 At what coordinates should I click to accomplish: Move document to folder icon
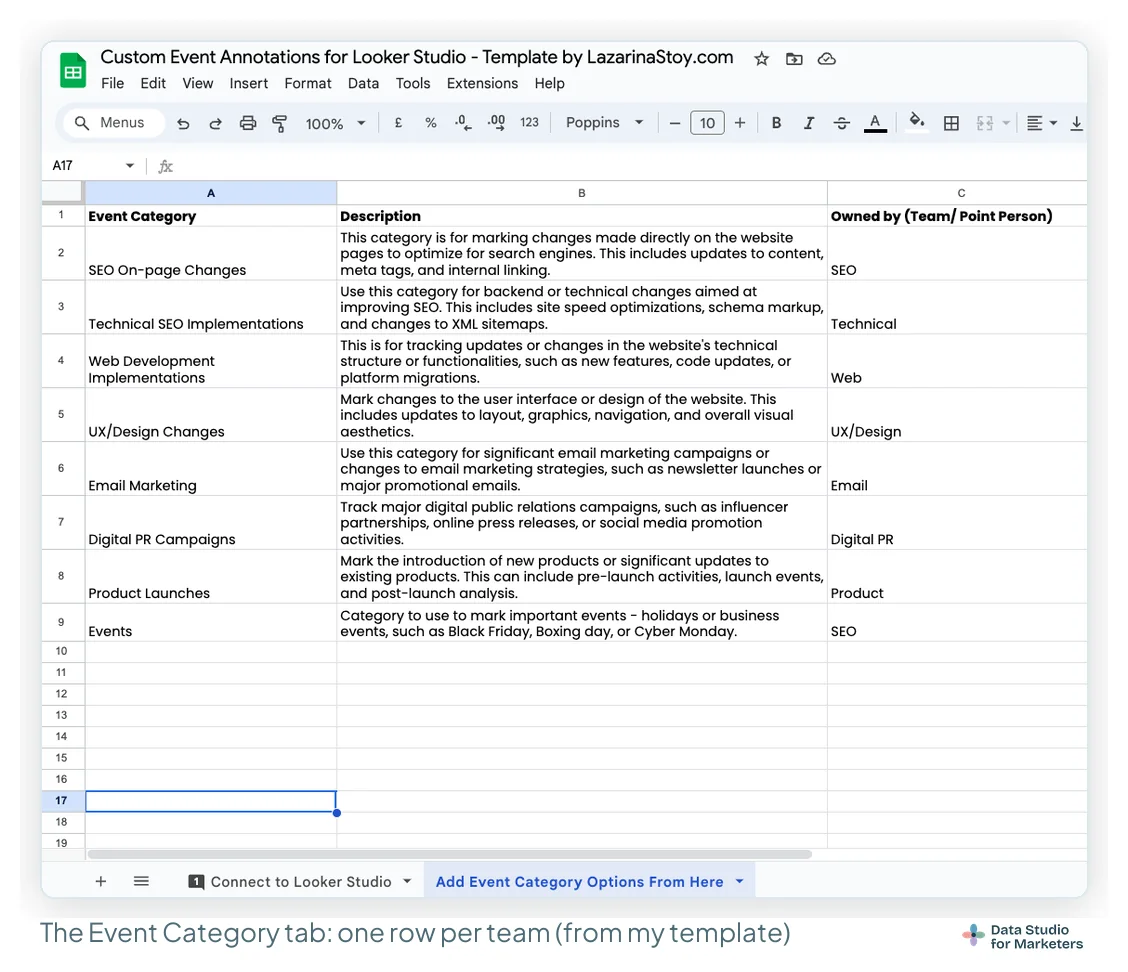point(794,59)
